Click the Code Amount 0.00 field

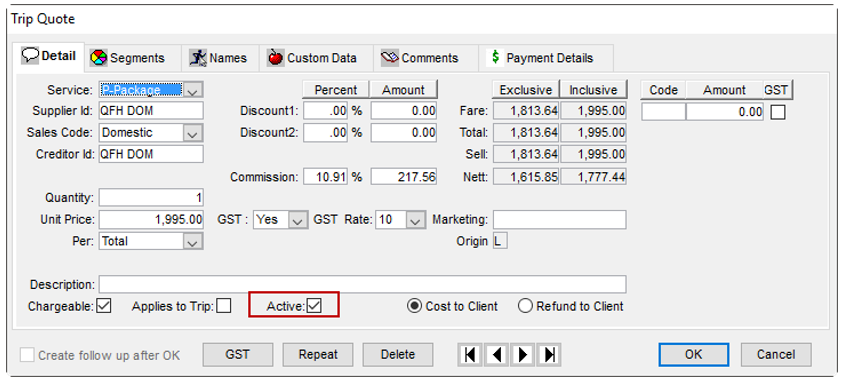click(x=724, y=112)
